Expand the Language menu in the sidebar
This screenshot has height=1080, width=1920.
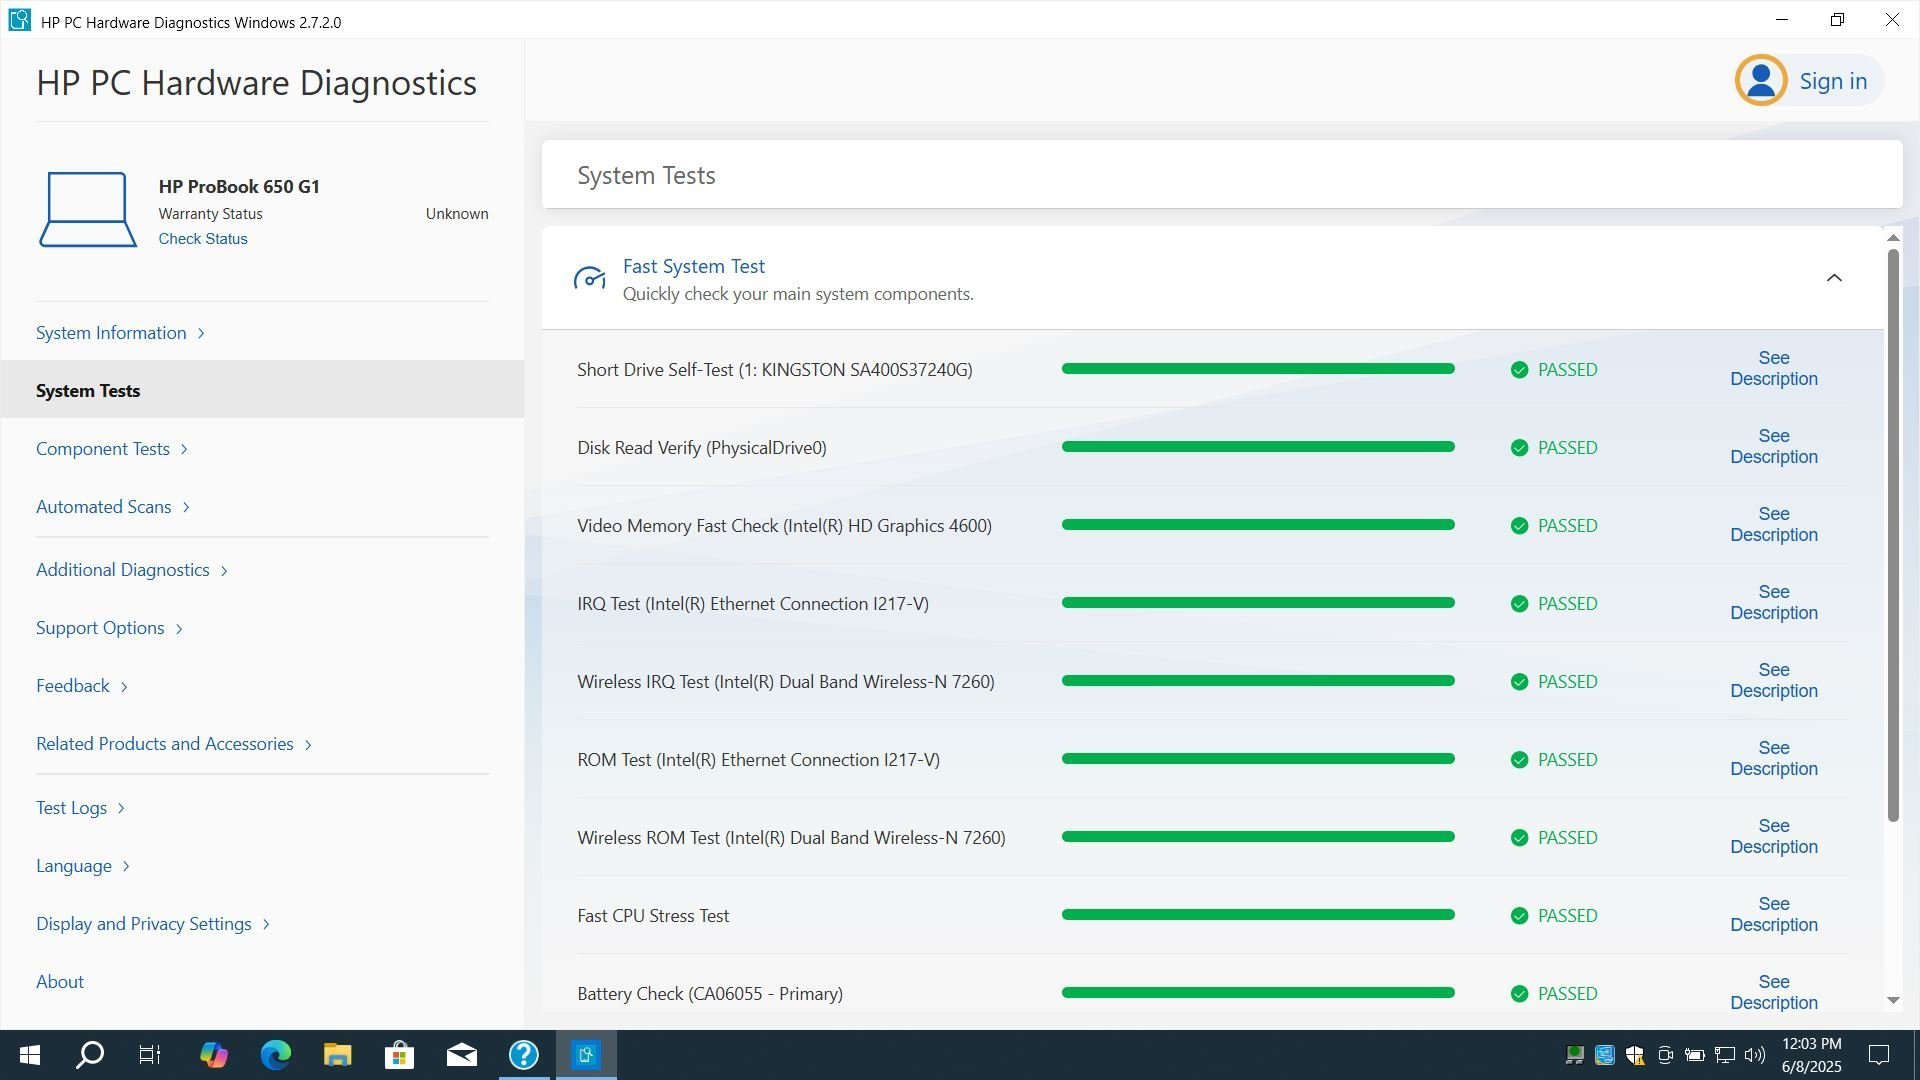click(x=83, y=866)
